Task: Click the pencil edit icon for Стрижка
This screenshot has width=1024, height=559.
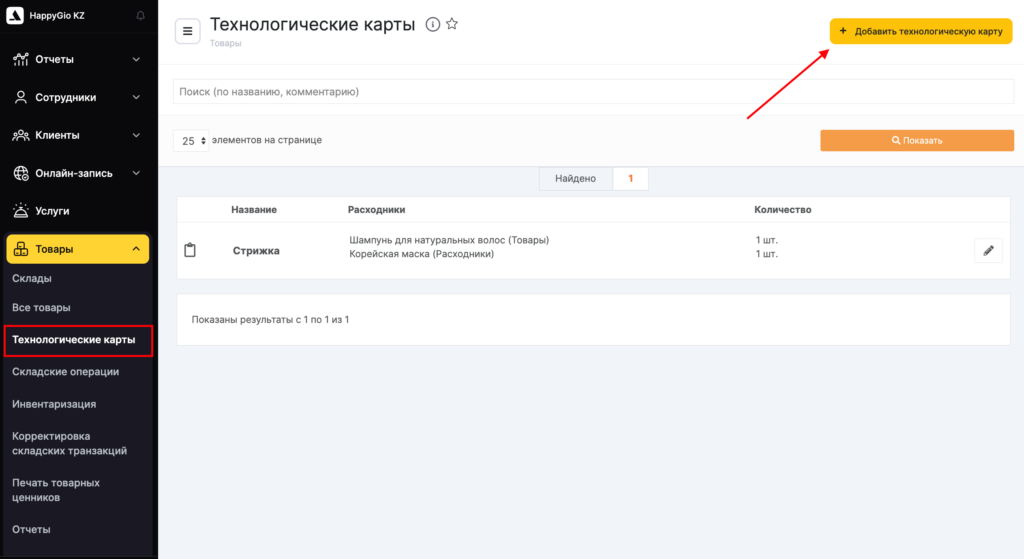Action: pos(988,251)
